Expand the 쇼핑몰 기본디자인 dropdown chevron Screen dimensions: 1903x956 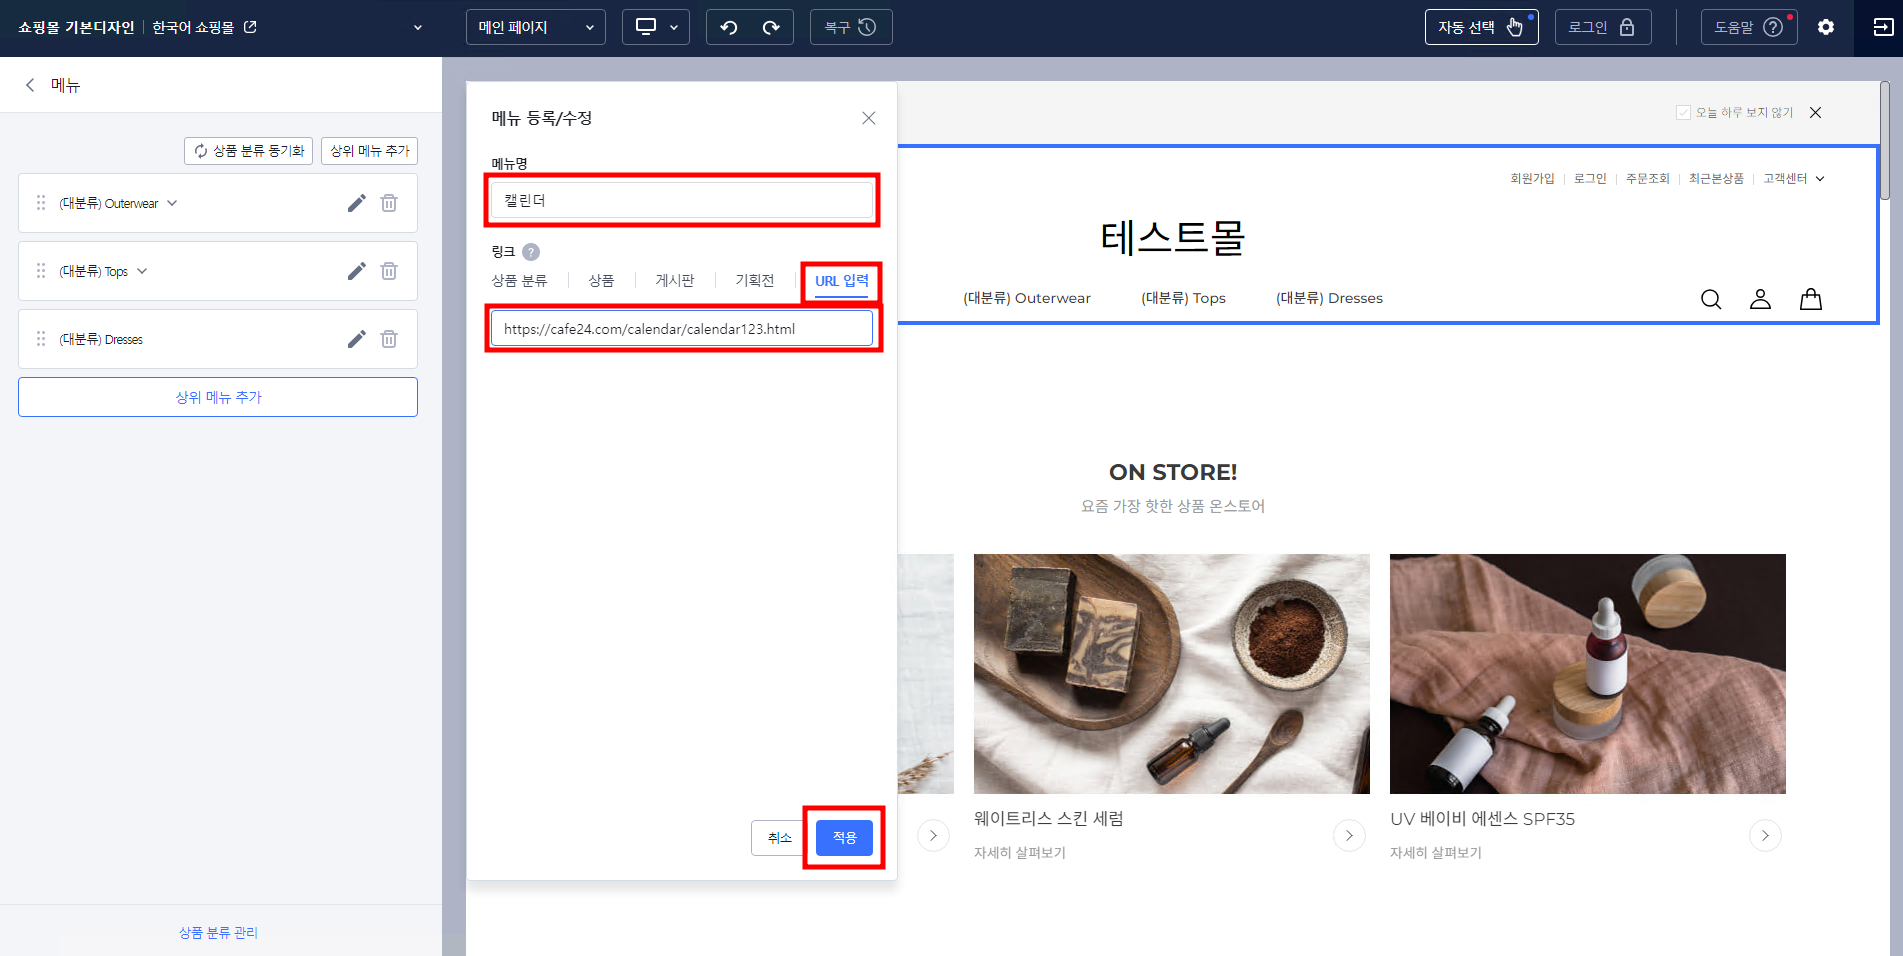[418, 27]
